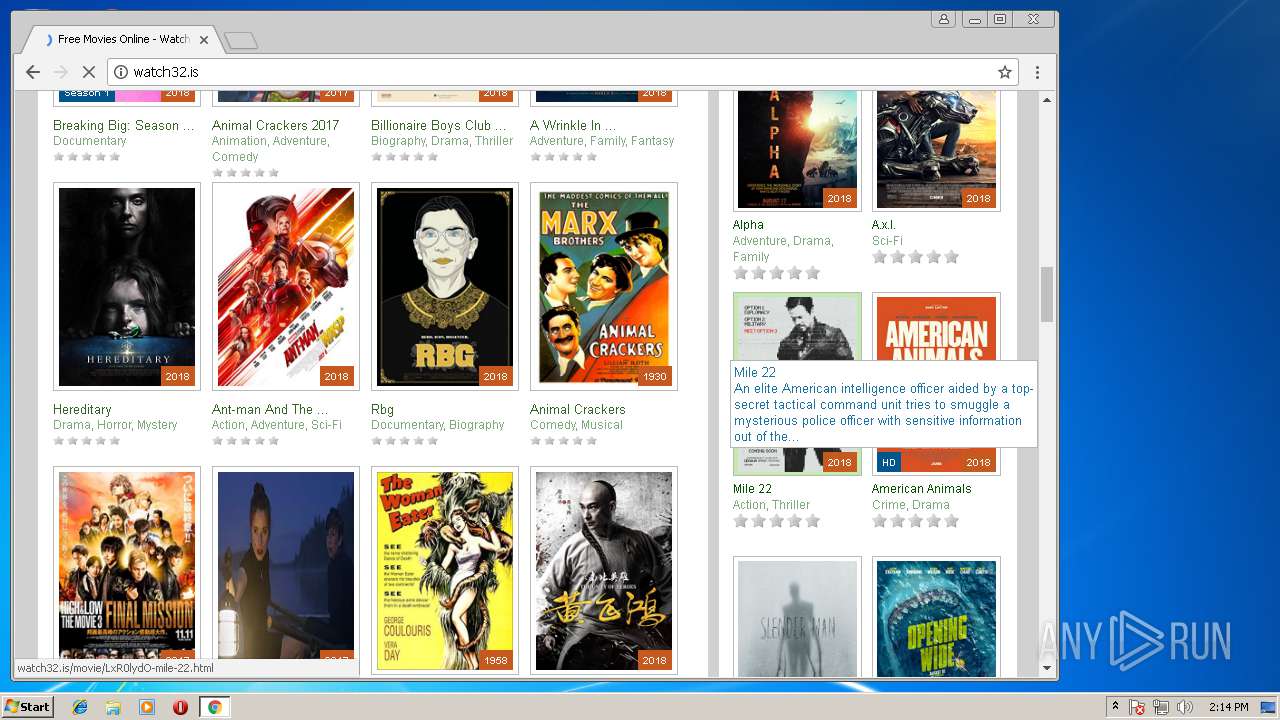Open the volume control tray icon

1185,707
